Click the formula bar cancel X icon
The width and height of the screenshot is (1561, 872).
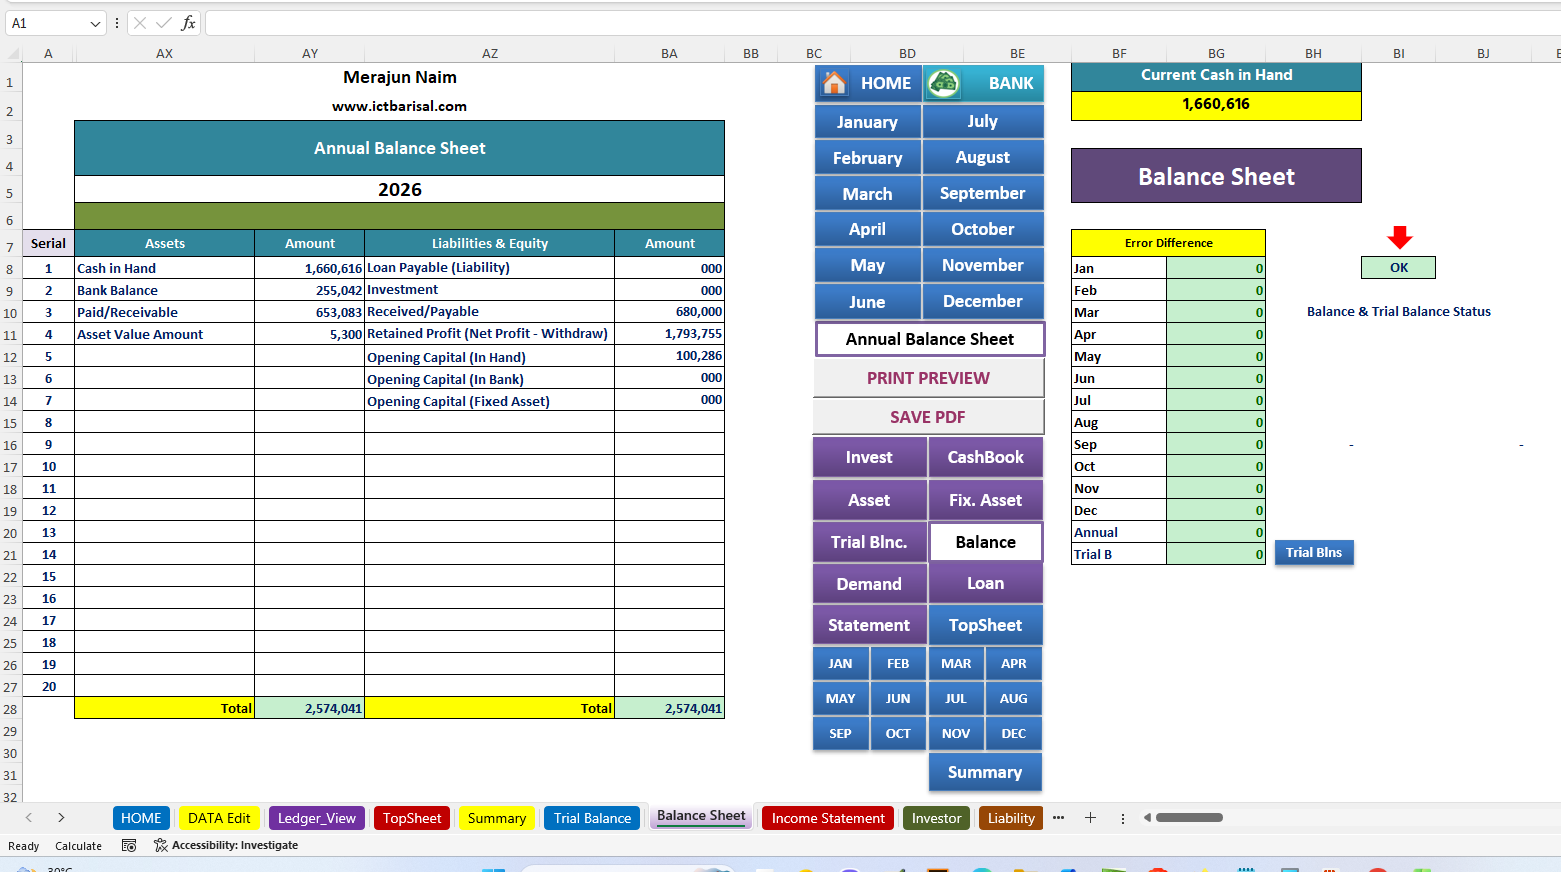(140, 23)
